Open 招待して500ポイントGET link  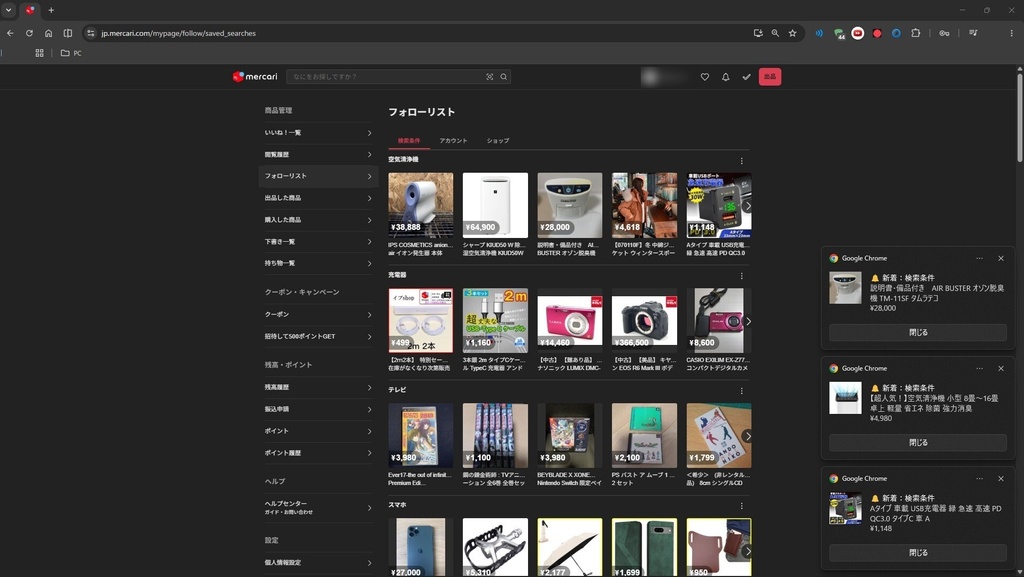coord(318,337)
